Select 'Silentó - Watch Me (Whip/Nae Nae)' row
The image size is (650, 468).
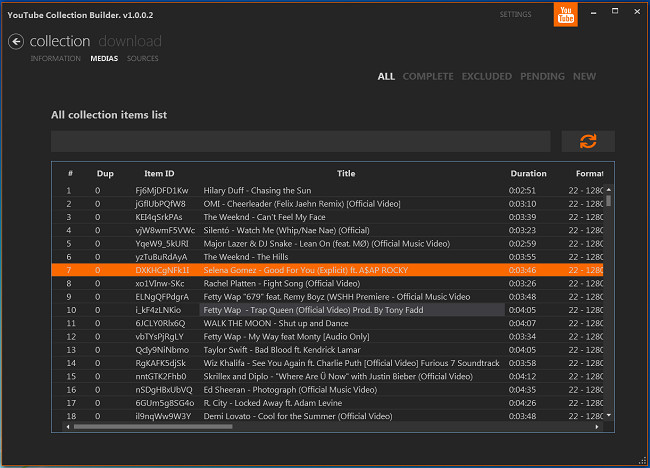click(x=327, y=230)
